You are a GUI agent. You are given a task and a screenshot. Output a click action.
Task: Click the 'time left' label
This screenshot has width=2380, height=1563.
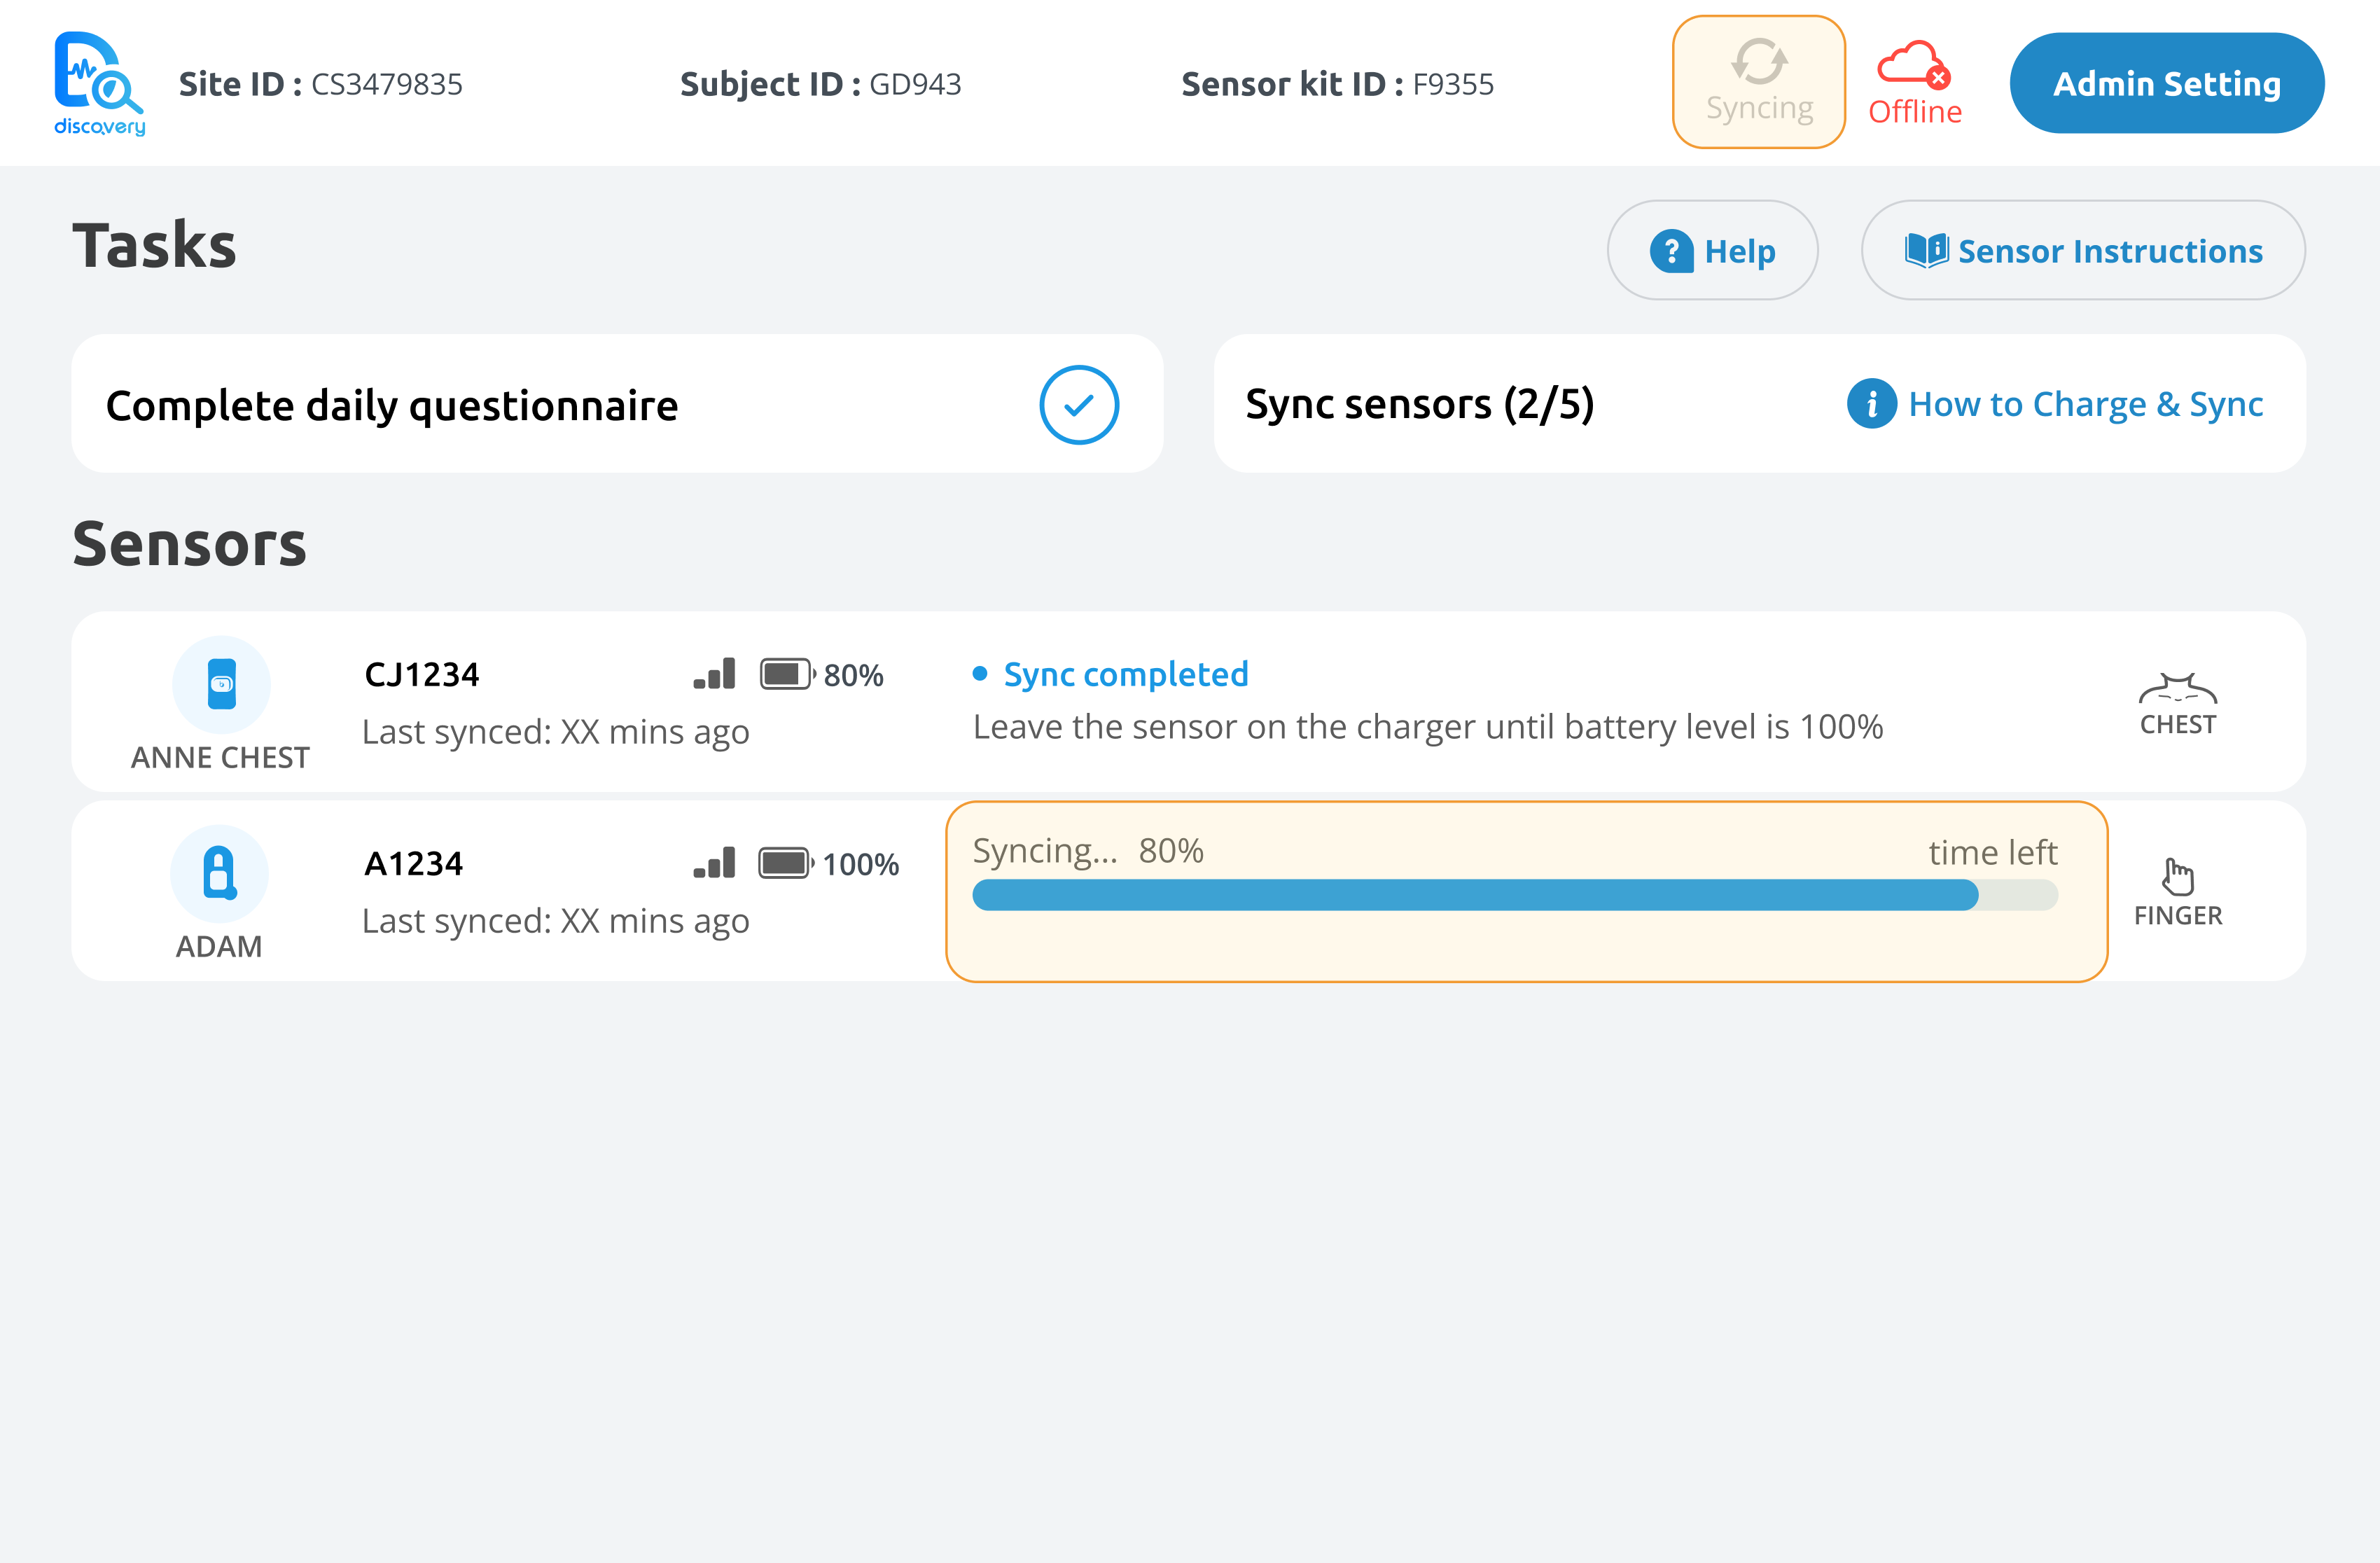click(1993, 852)
